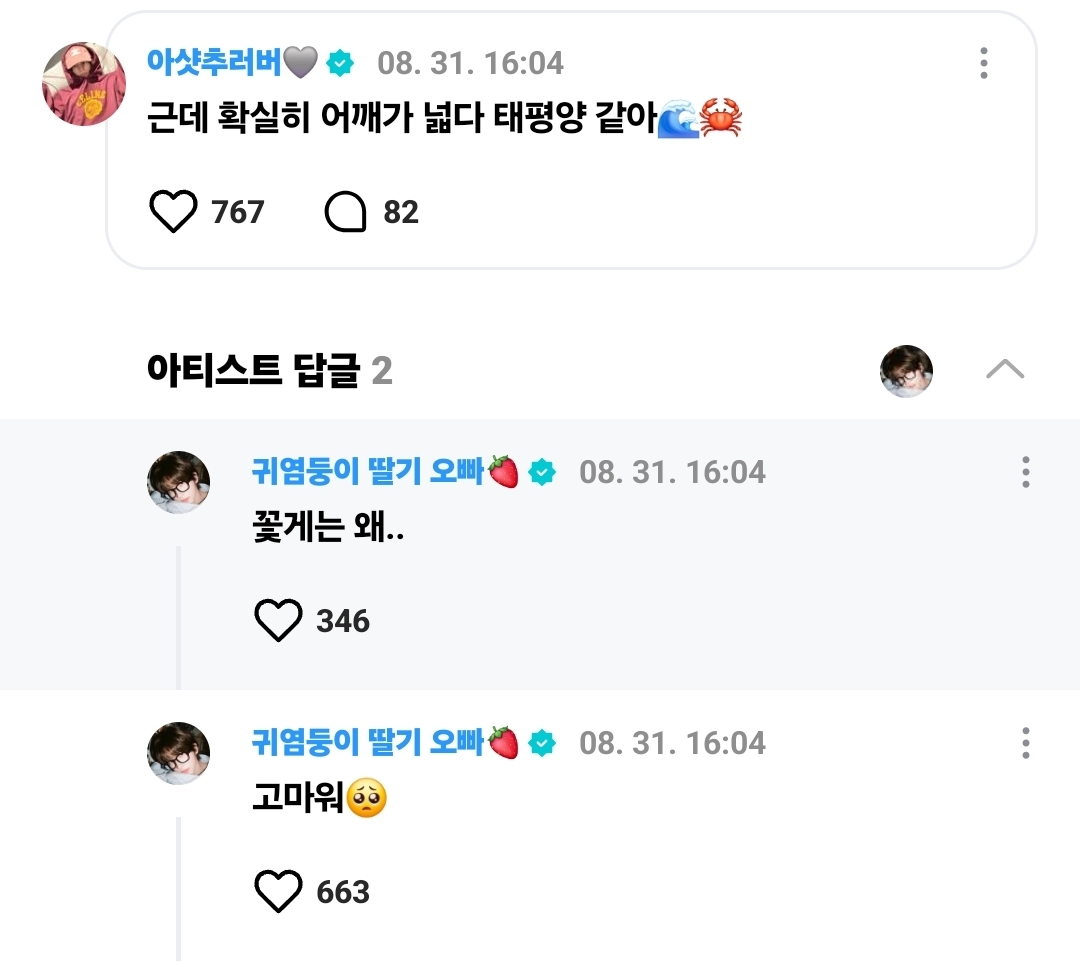Open 아샷추러버 profile picture
Viewport: 1080px width, 966px height.
pyautogui.click(x=84, y=84)
